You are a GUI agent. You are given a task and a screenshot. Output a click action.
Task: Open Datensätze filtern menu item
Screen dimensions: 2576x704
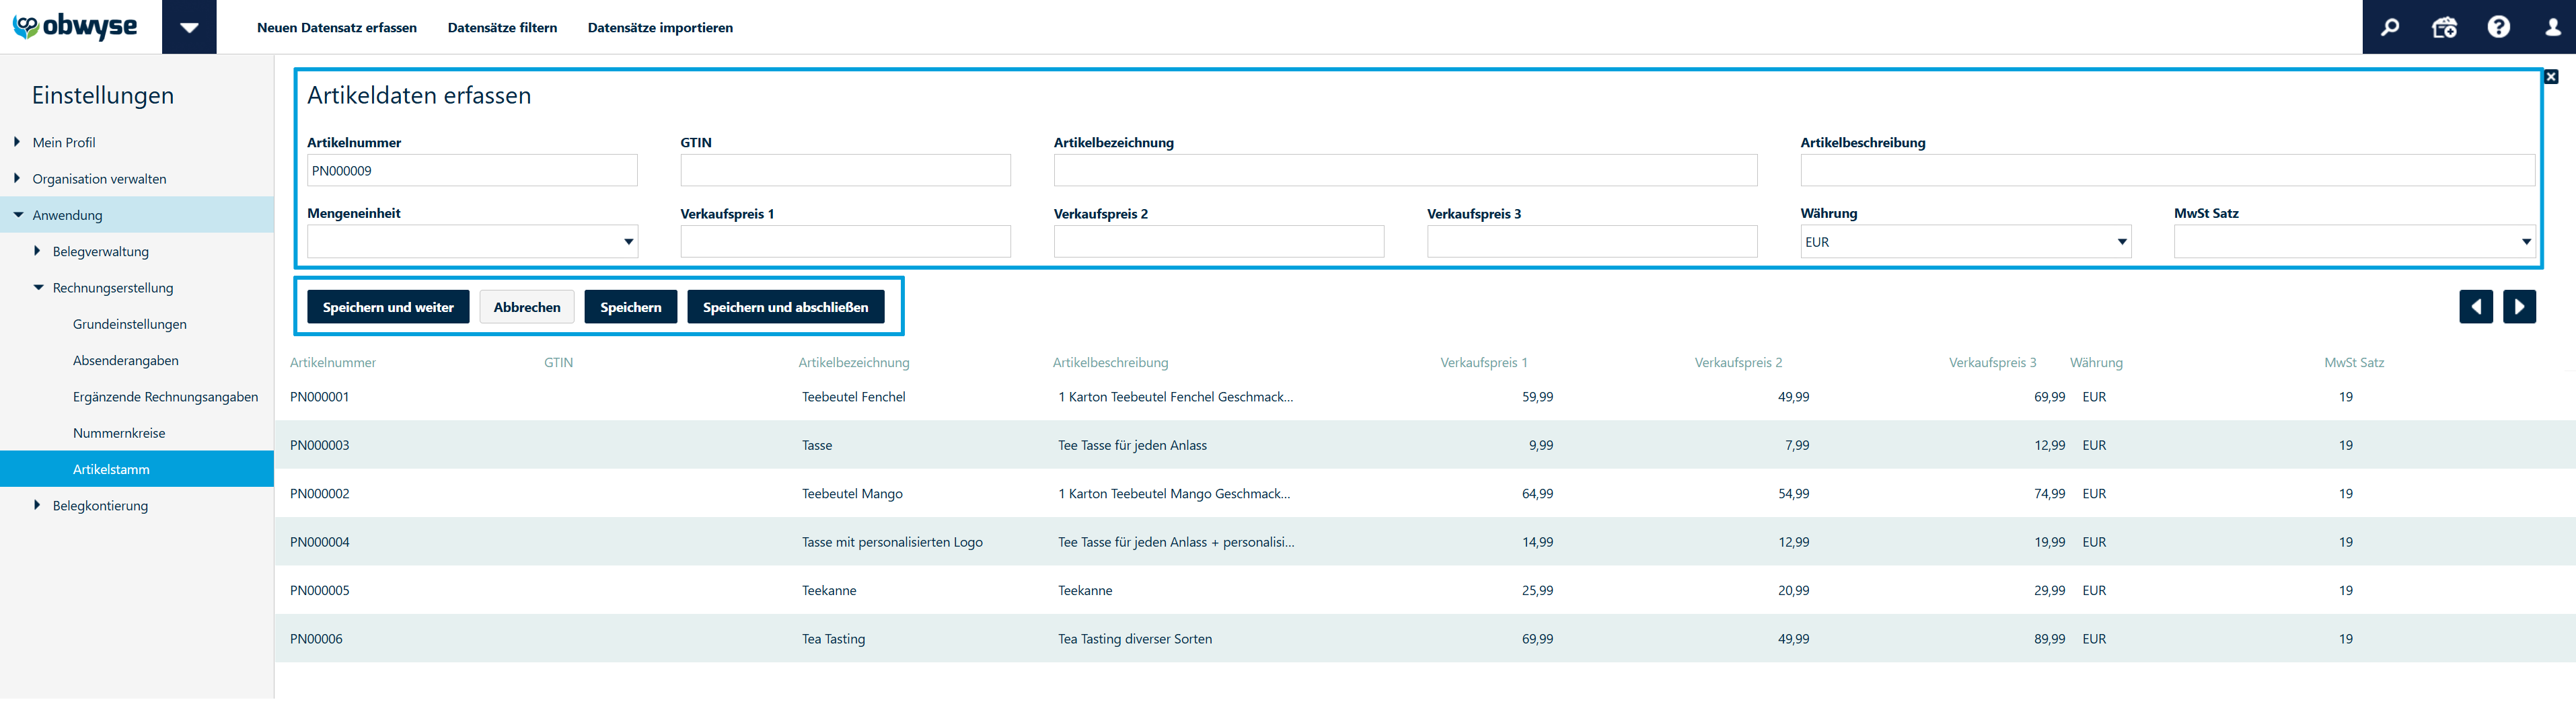click(502, 28)
